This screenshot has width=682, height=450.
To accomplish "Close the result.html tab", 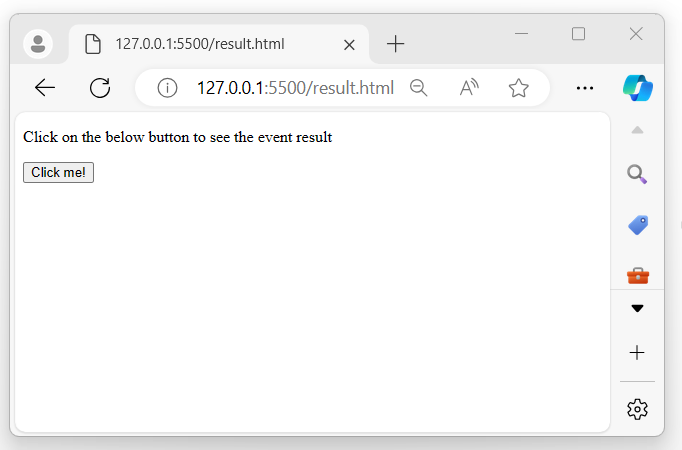I will coord(349,45).
